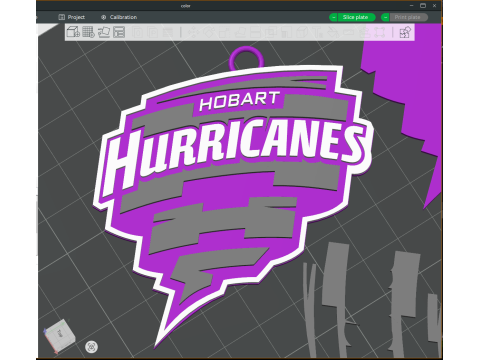This screenshot has width=480, height=360.
Task: Switch to the Project tab
Action: pos(72,17)
